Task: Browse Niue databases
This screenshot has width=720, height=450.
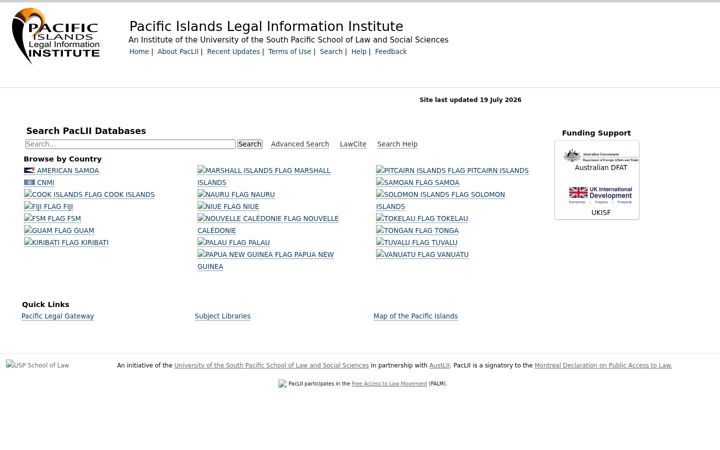Action: click(228, 206)
